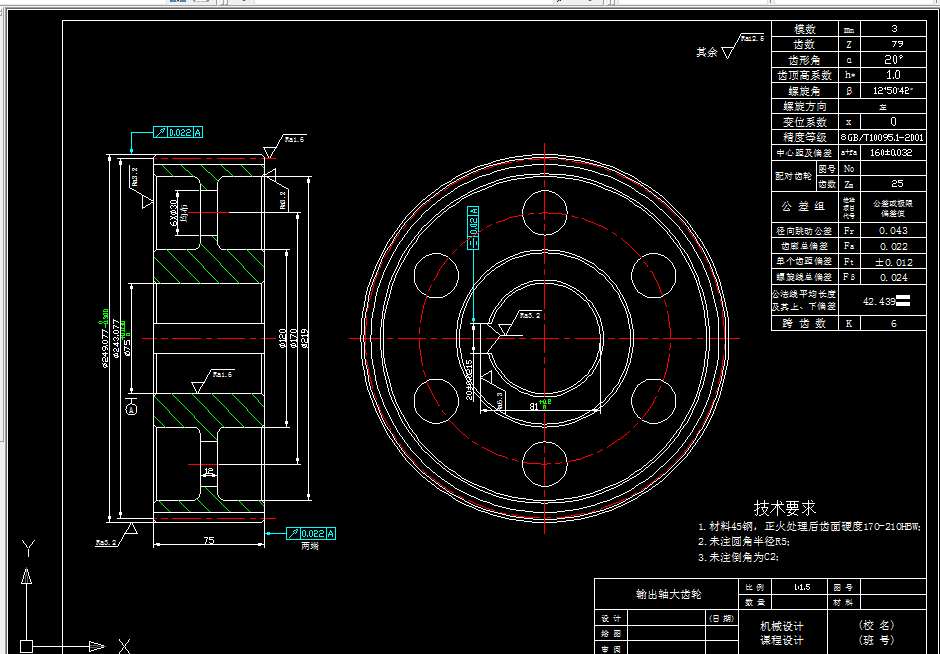Select the ø249.077 outer diameter dimension
The height and width of the screenshot is (654, 940).
pos(104,337)
